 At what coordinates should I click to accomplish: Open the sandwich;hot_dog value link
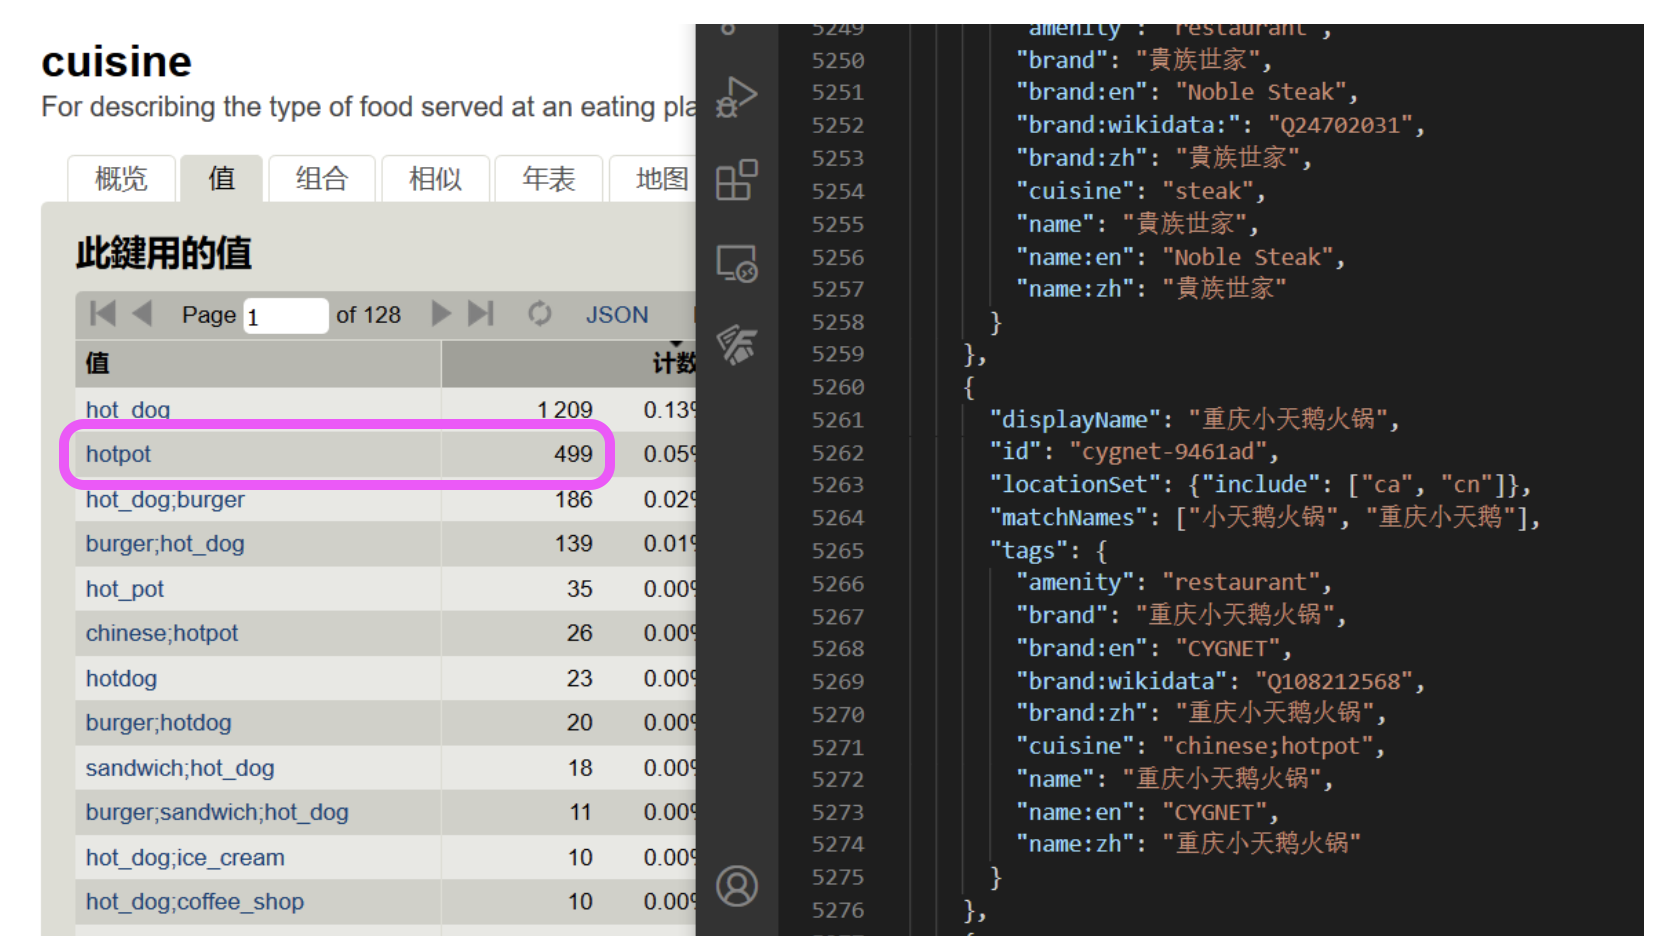pyautogui.click(x=180, y=768)
